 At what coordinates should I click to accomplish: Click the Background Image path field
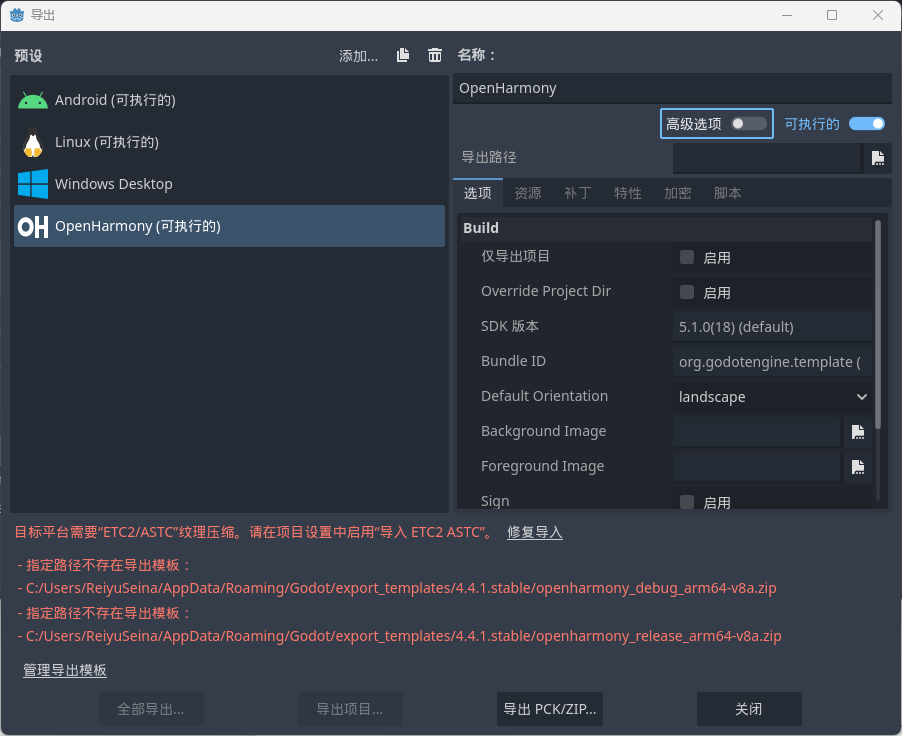(x=756, y=432)
